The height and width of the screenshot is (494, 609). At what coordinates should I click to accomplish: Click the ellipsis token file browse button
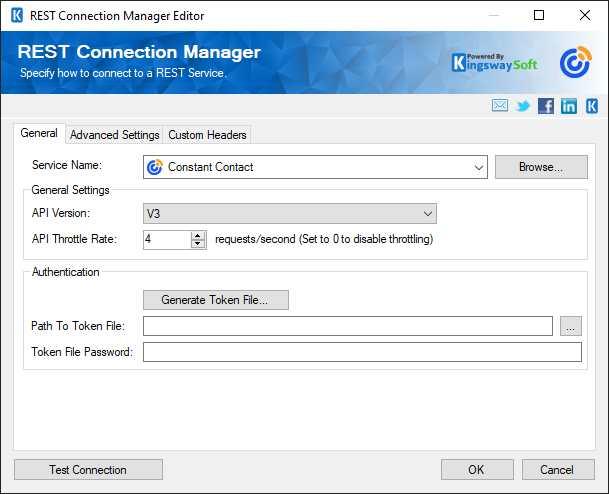coord(571,326)
